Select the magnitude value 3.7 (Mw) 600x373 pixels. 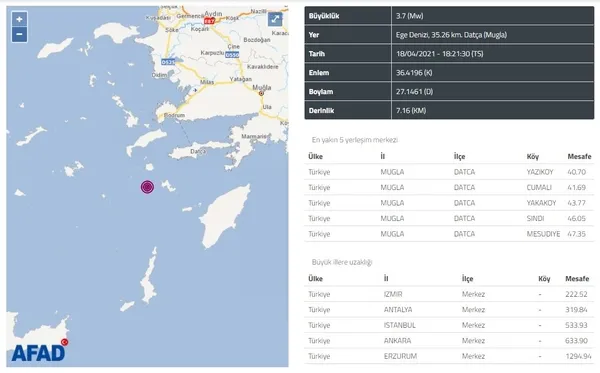tap(409, 16)
